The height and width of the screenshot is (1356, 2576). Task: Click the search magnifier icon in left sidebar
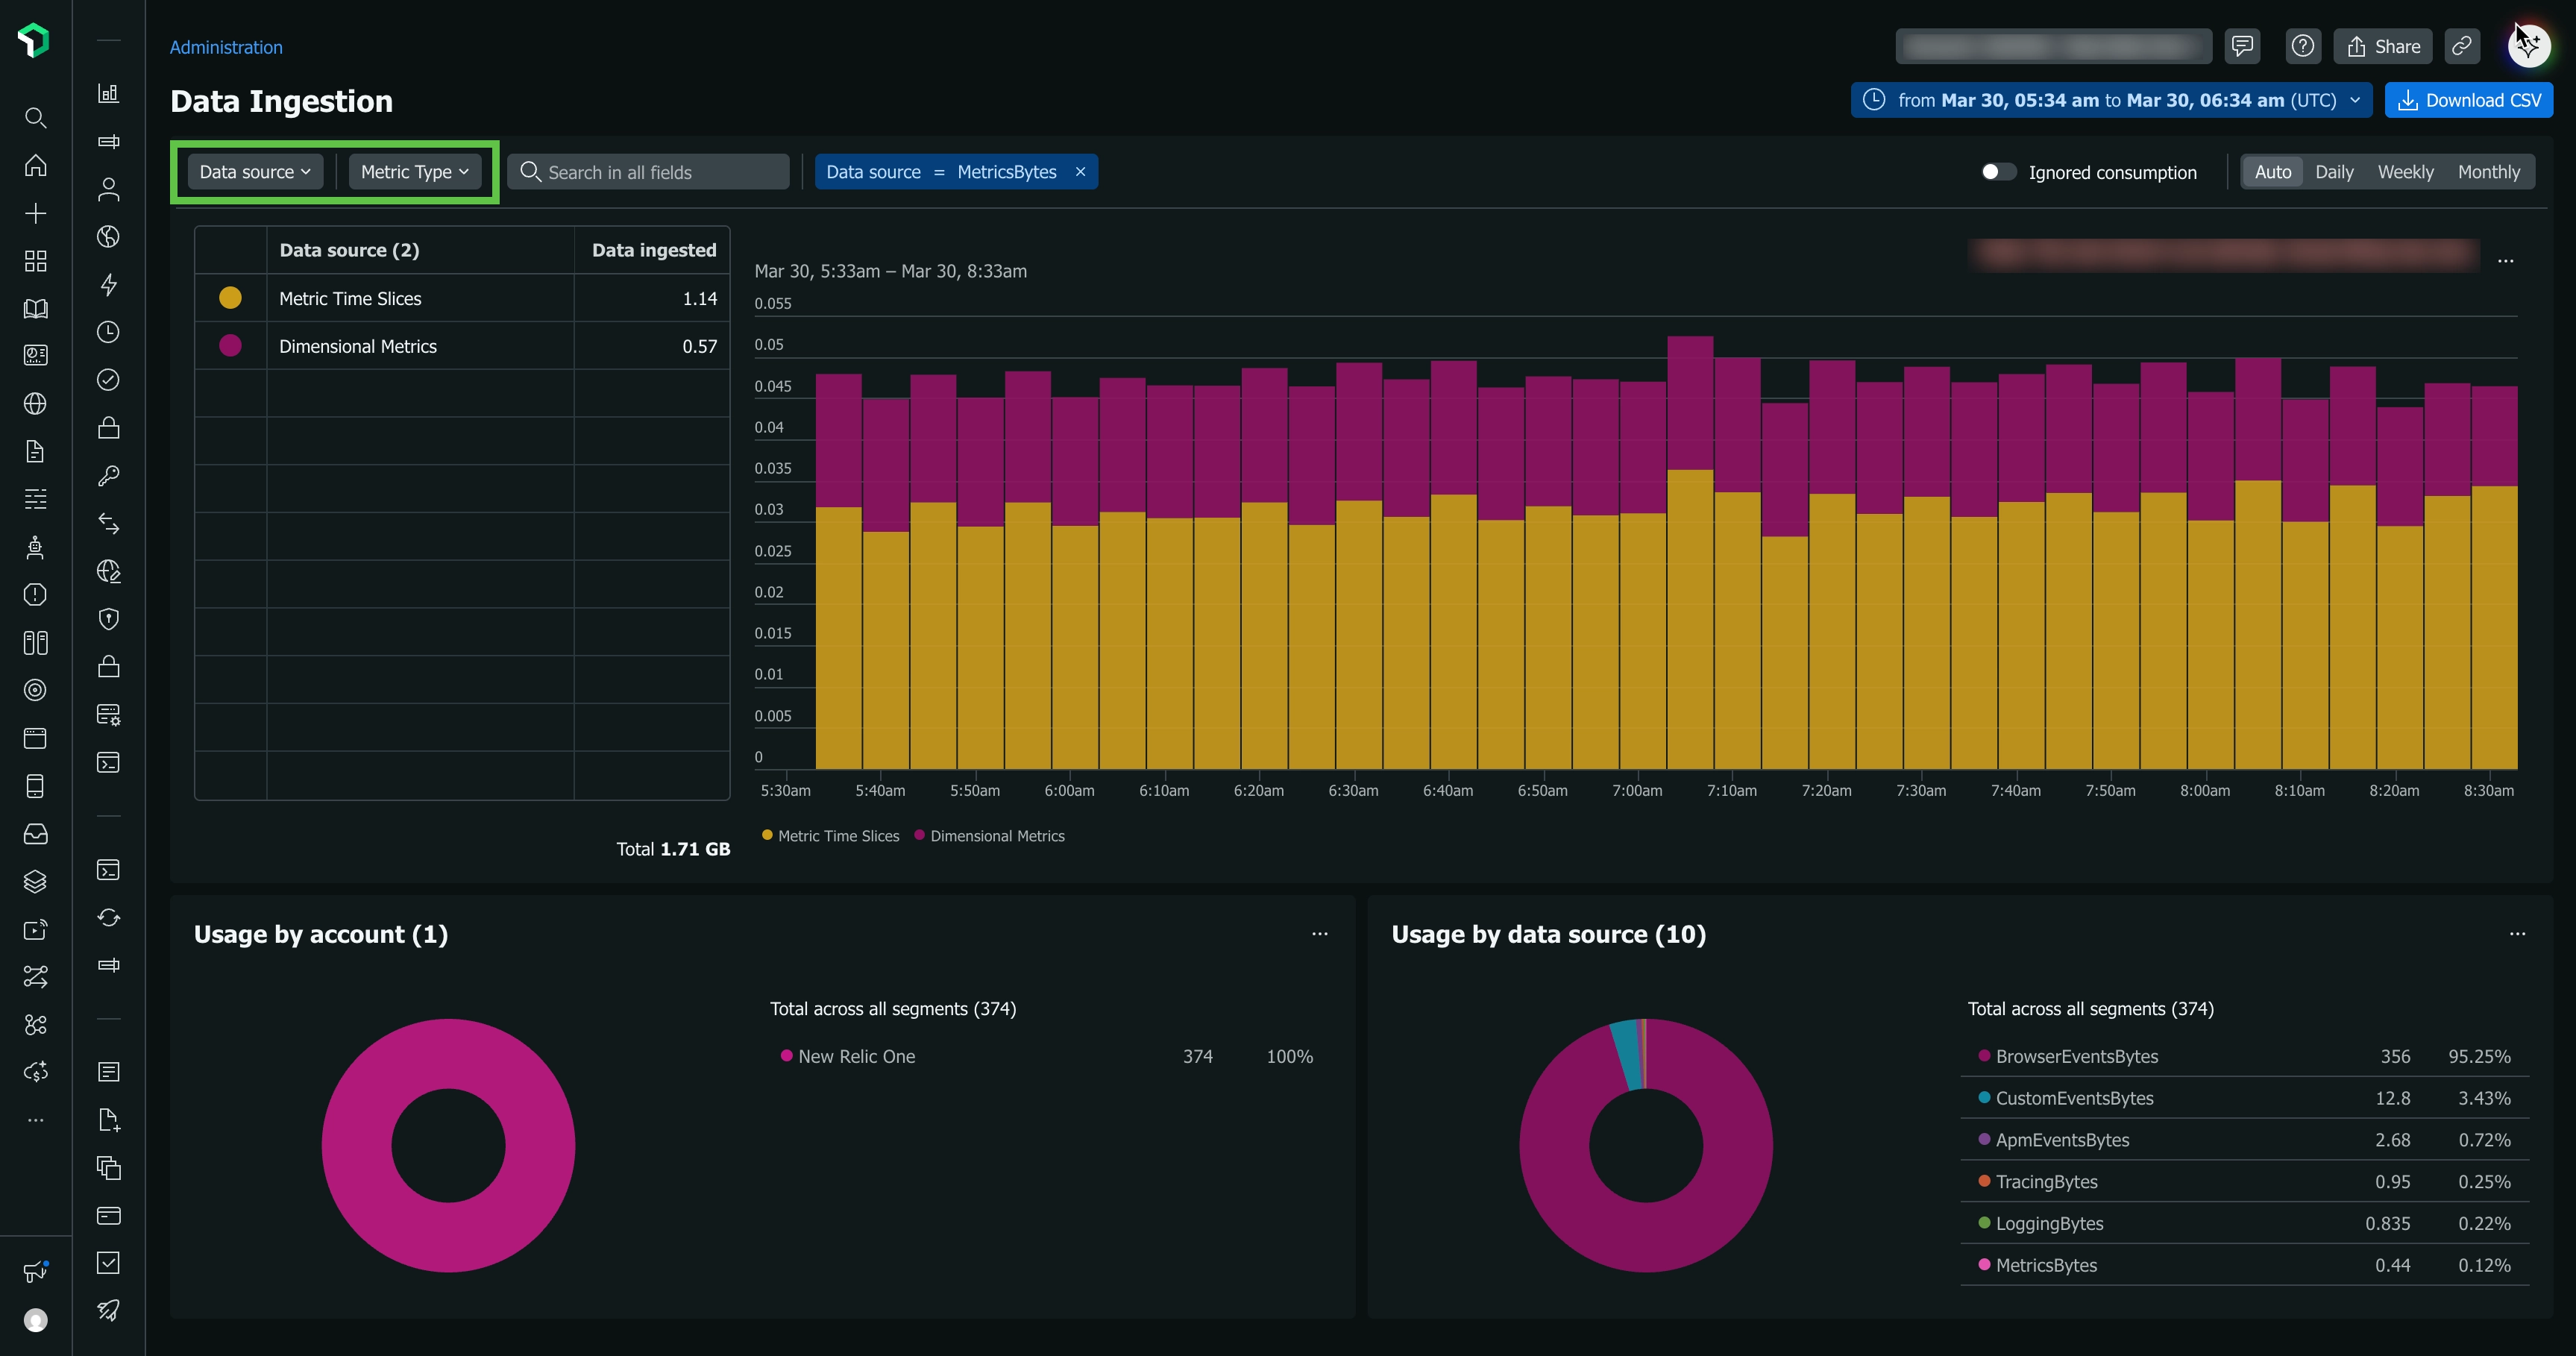(35, 118)
